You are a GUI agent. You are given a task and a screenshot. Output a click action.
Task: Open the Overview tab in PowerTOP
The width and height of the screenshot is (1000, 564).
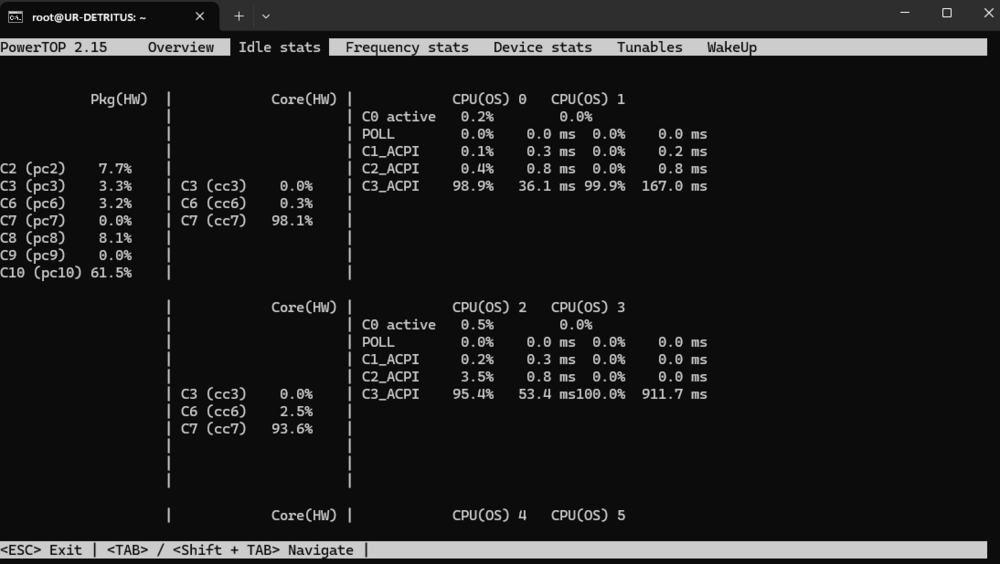click(x=180, y=47)
